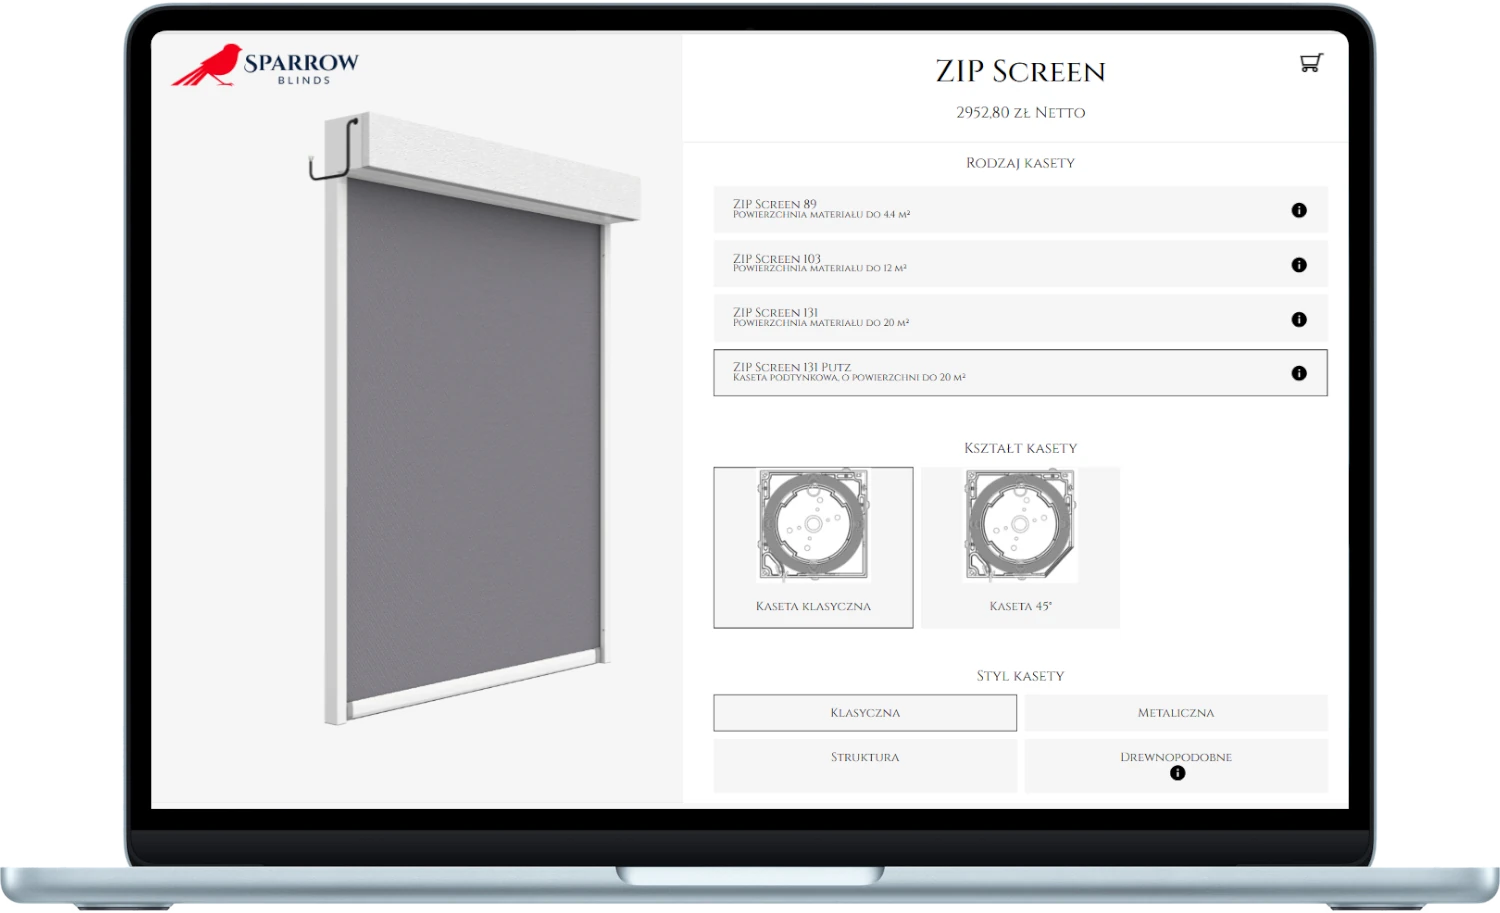
Task: Choose Klasyczna cassette style
Action: click(x=865, y=713)
